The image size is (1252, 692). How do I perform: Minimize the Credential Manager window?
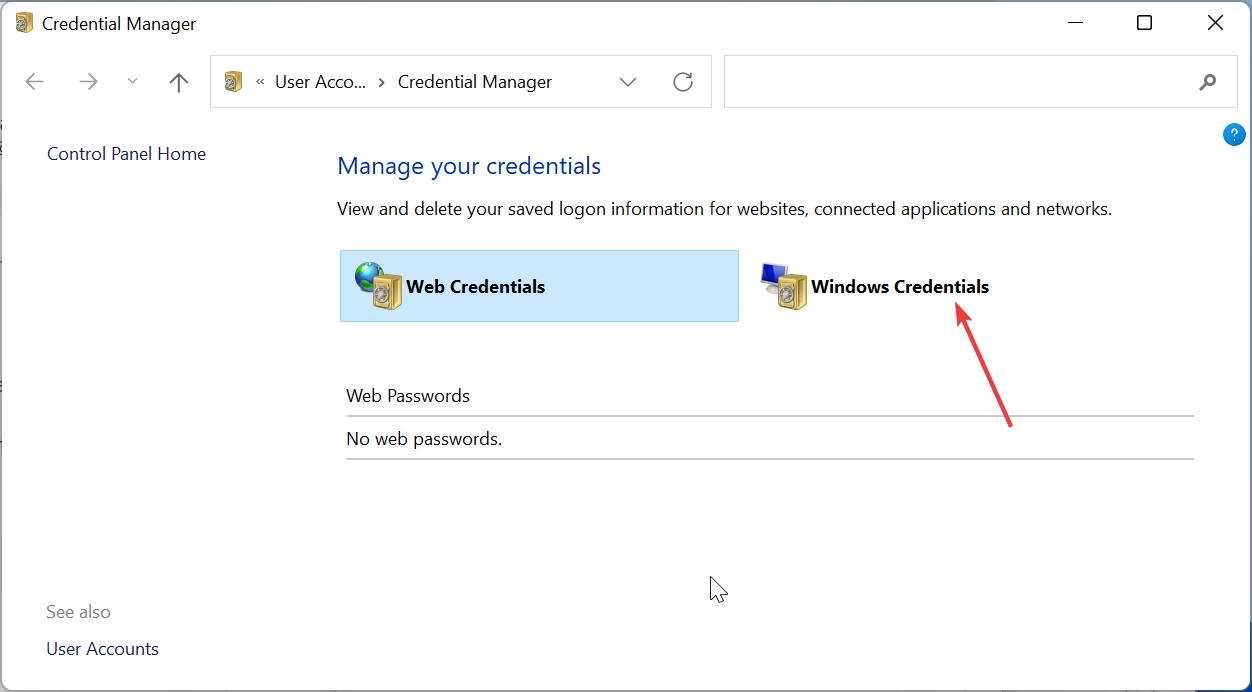(1075, 23)
